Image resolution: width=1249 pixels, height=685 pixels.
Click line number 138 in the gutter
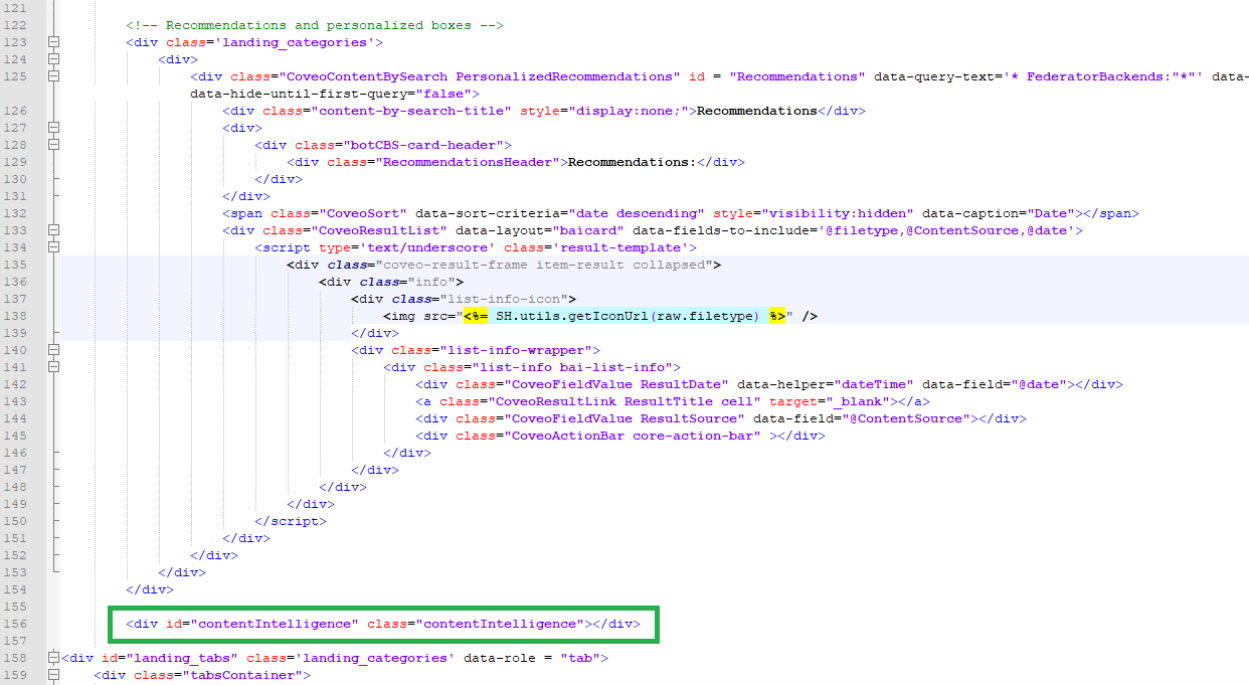pos(16,316)
